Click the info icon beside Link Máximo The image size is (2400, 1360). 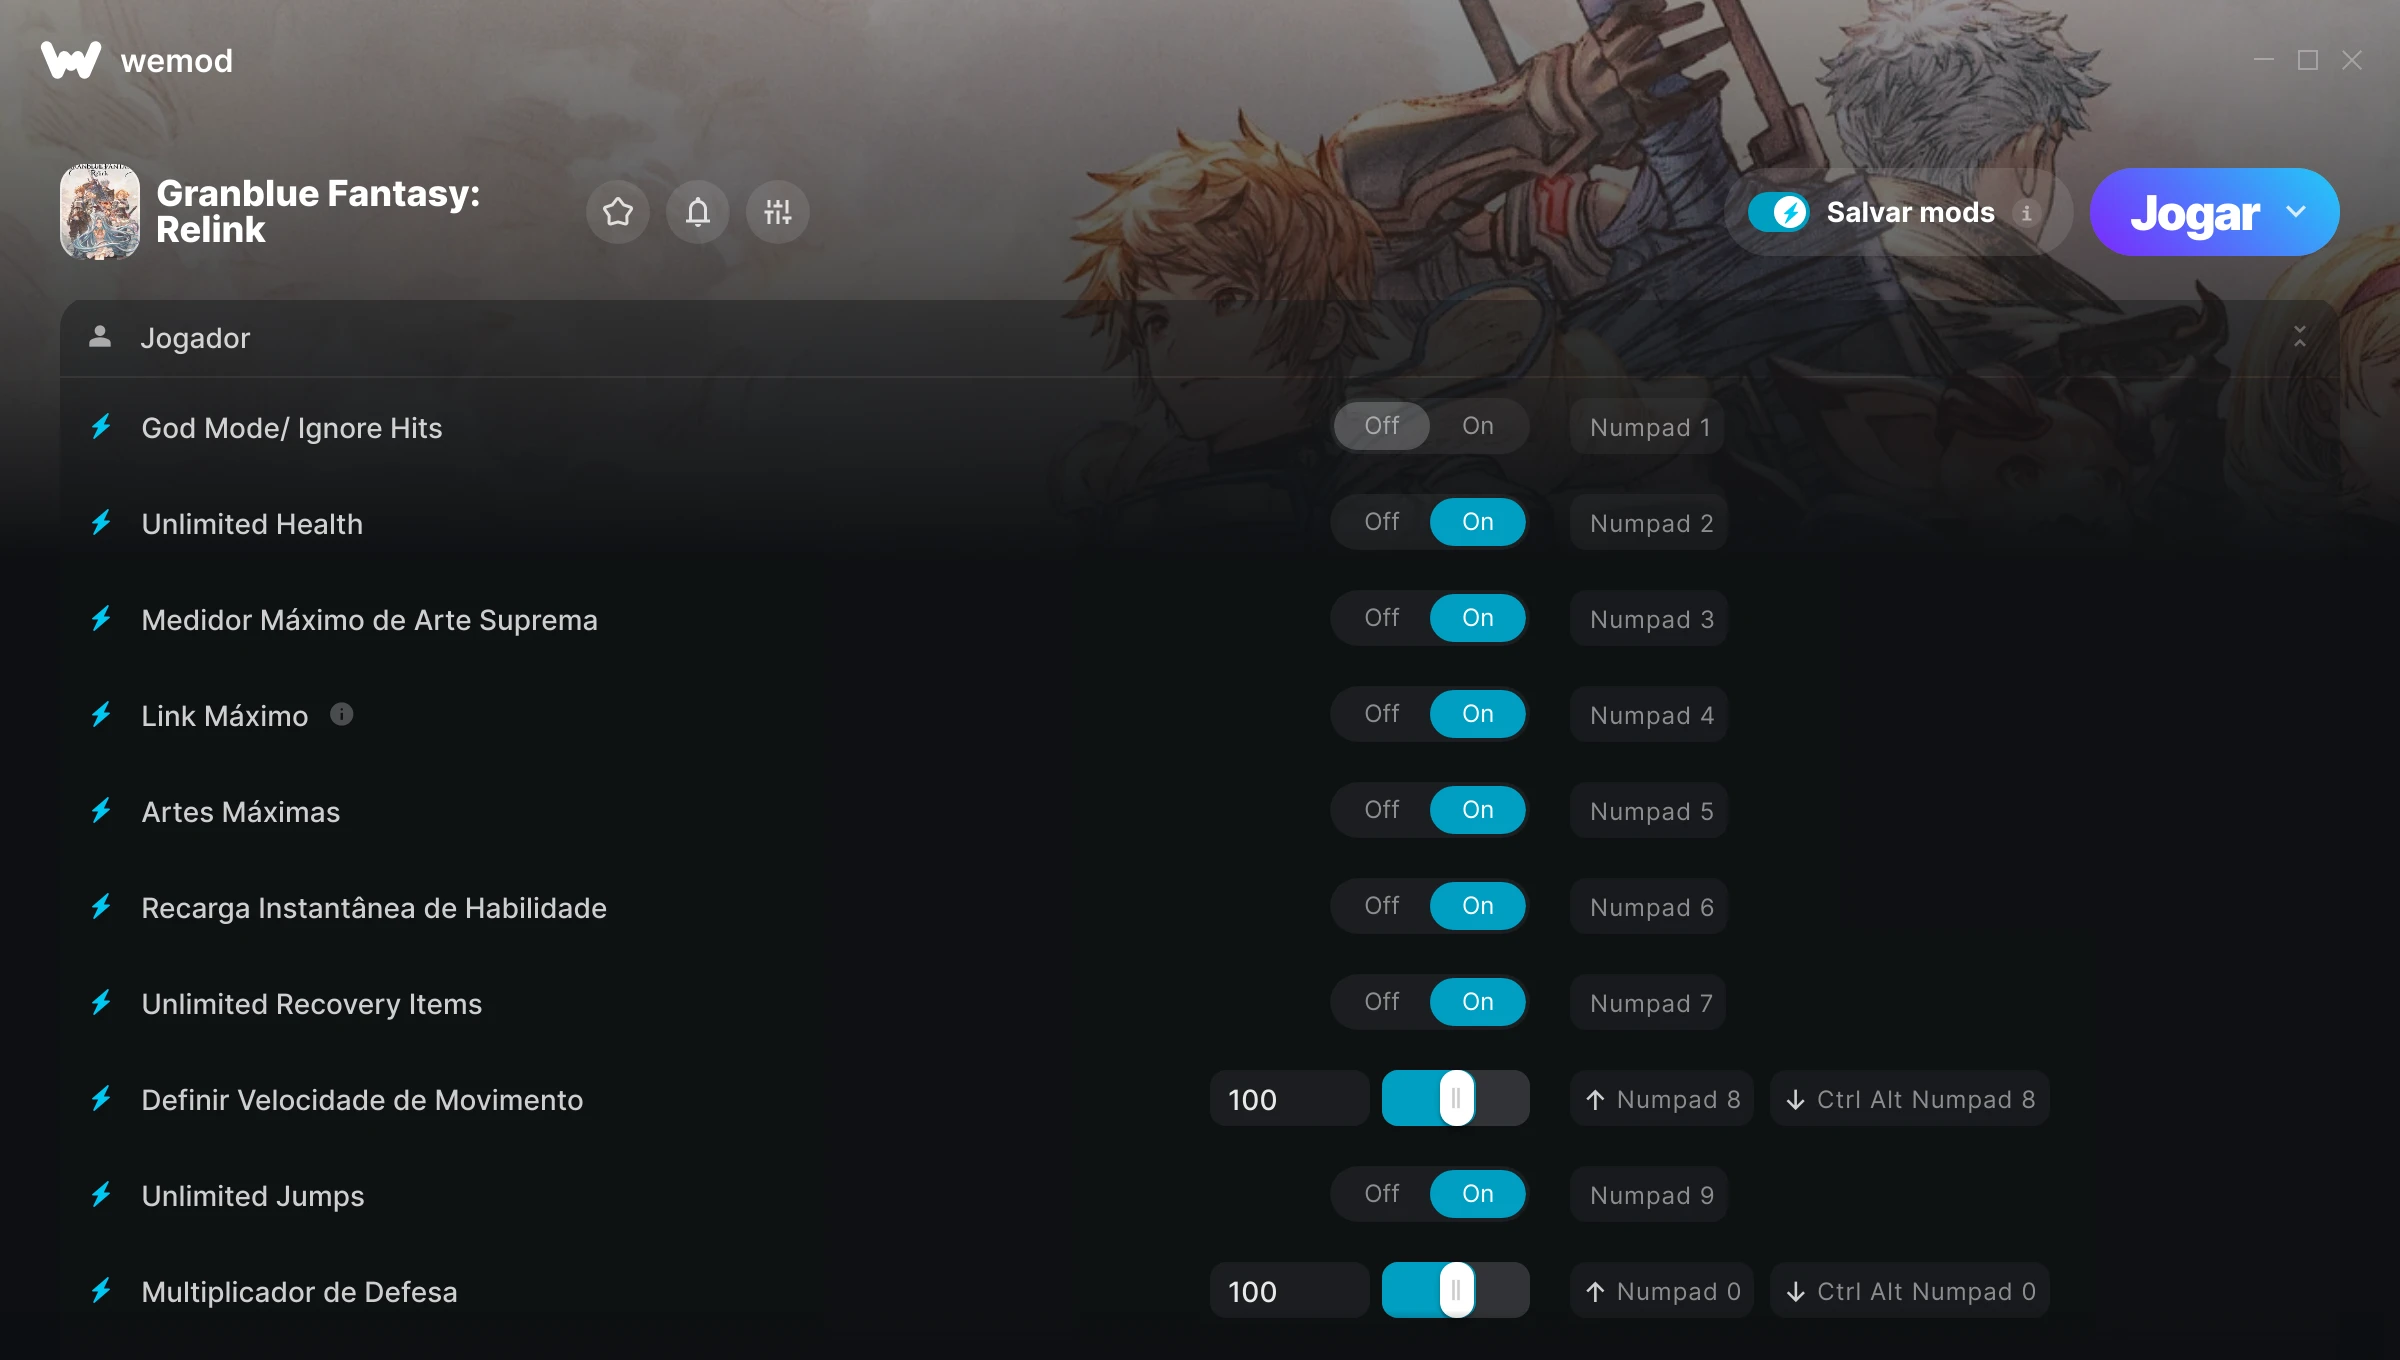click(x=342, y=714)
